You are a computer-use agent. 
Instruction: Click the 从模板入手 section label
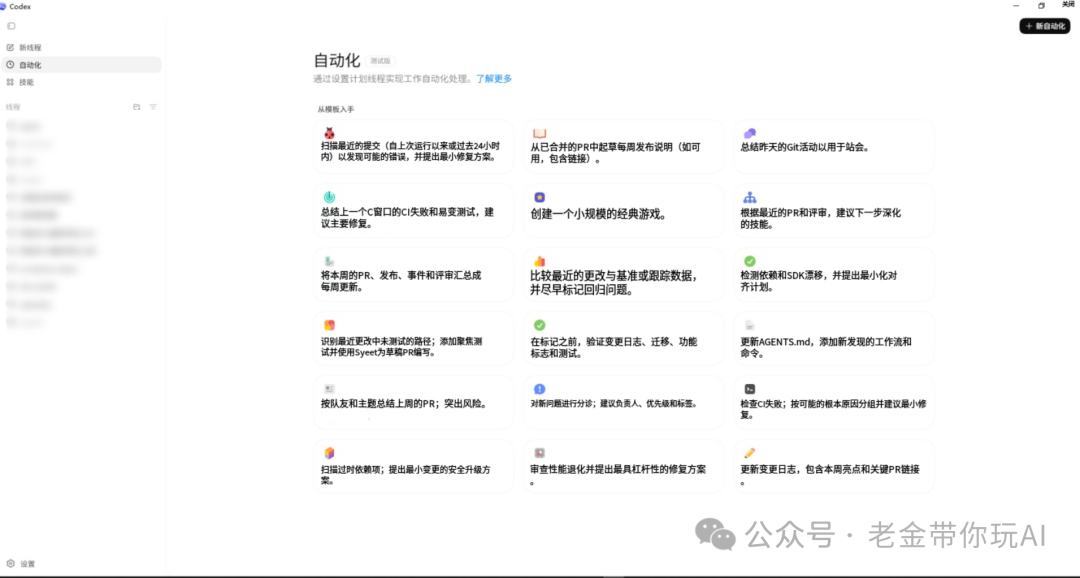[335, 110]
